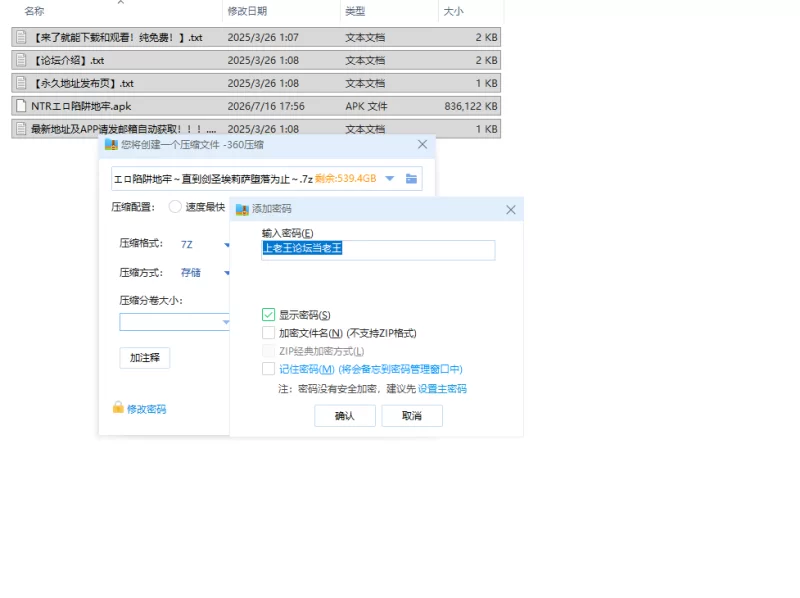Viewport: 800px width, 598px height.
Task: Sort files by 大小 column header
Action: (454, 11)
